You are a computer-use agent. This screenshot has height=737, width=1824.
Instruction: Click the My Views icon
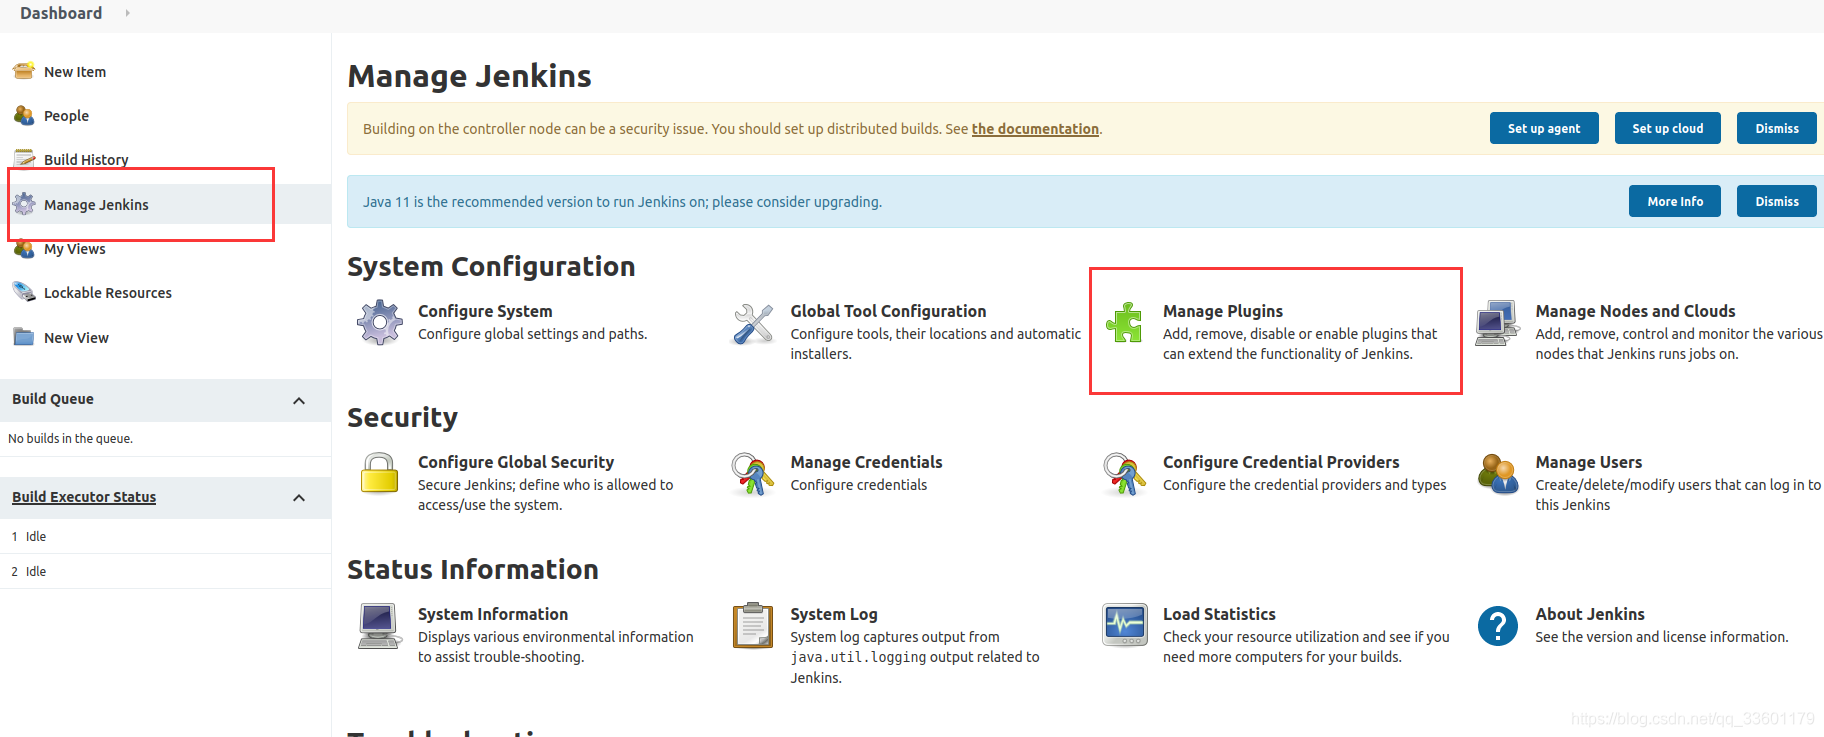[x=24, y=248]
